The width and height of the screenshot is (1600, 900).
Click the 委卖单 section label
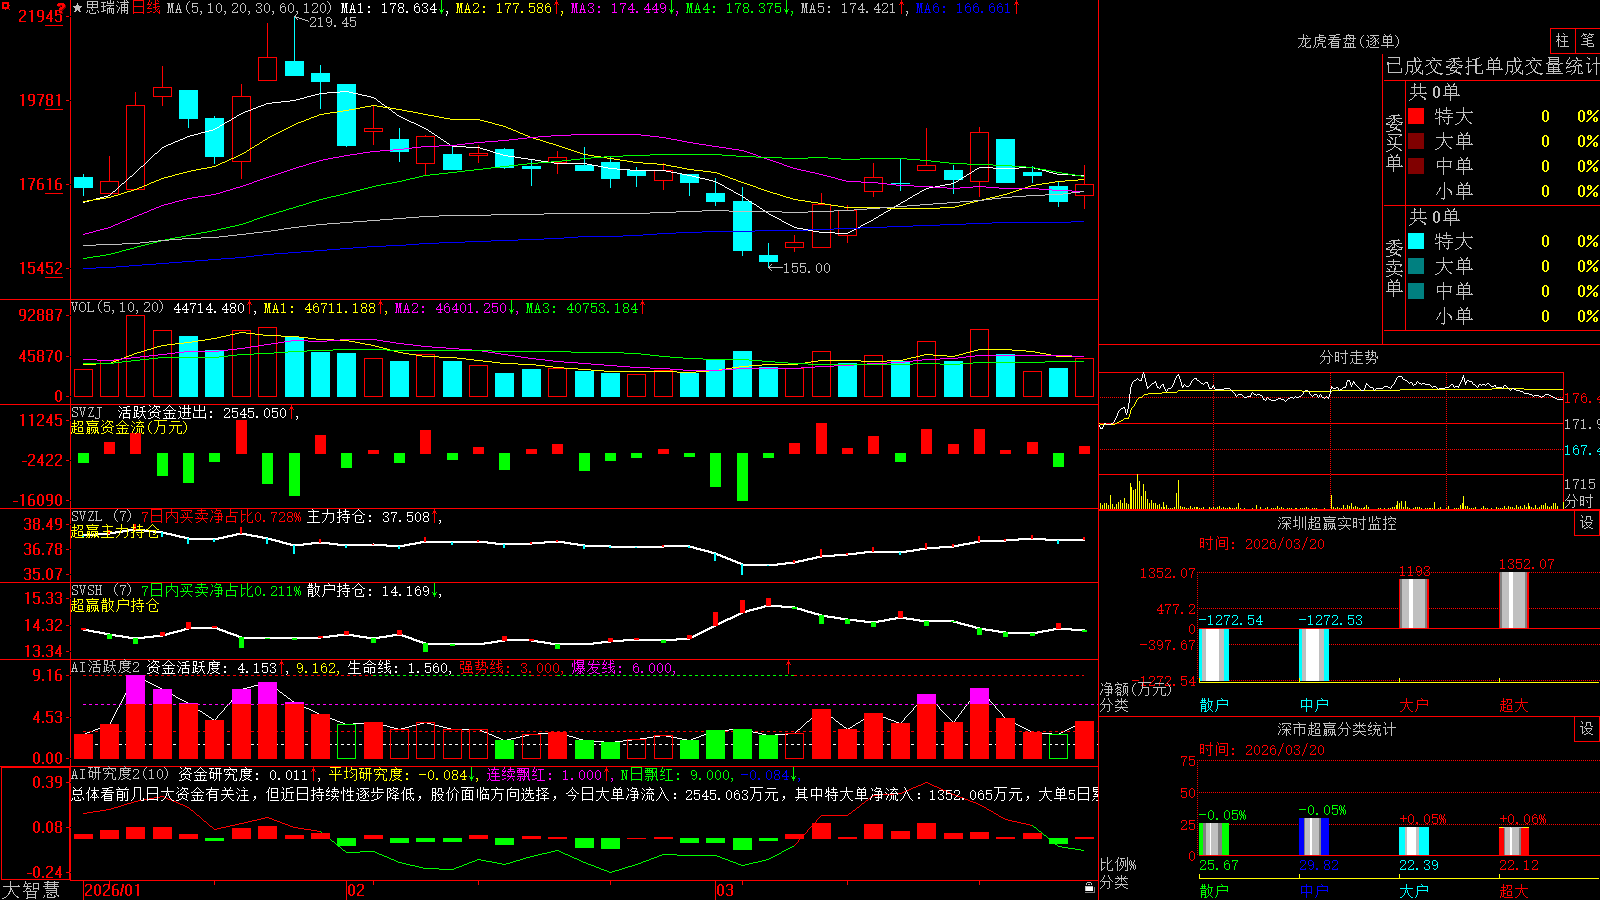[1394, 268]
